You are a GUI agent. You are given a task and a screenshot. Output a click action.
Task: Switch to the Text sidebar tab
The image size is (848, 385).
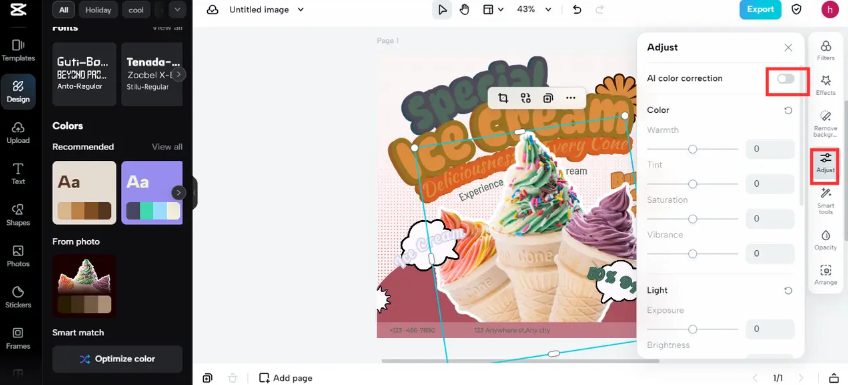(x=18, y=174)
